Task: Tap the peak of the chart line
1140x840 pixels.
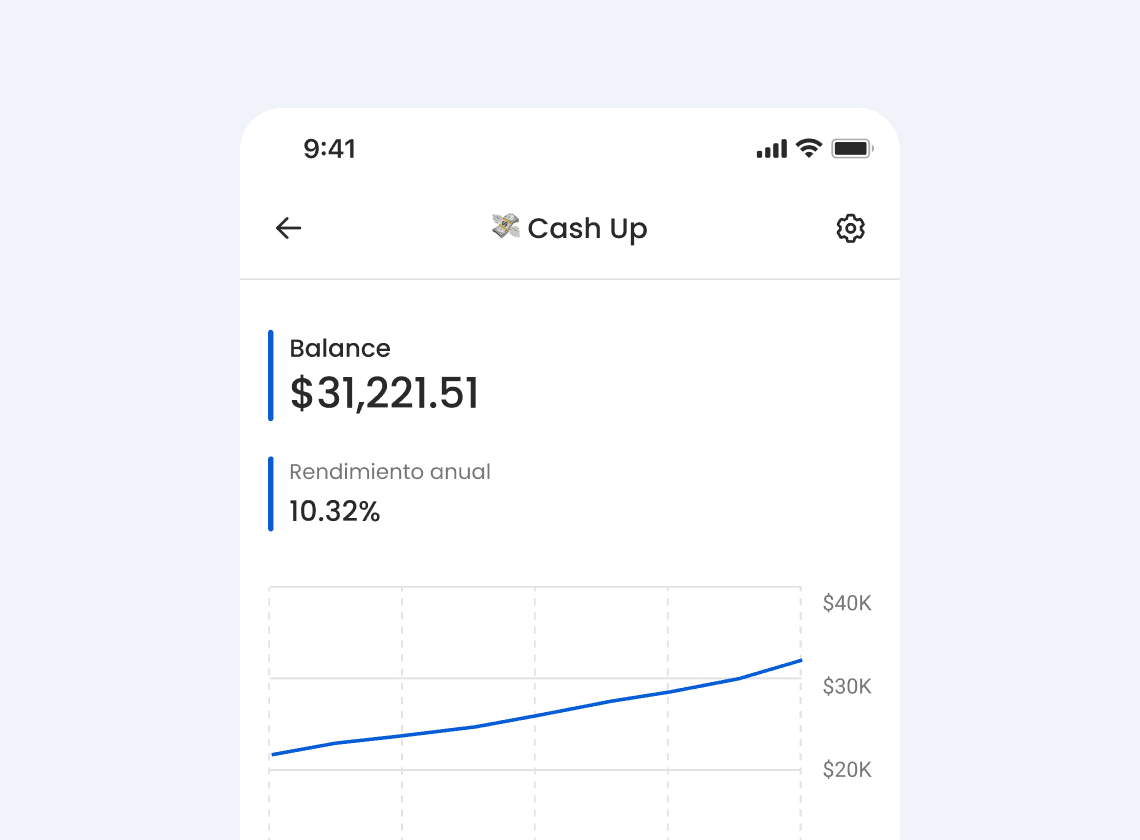Action: click(x=798, y=661)
